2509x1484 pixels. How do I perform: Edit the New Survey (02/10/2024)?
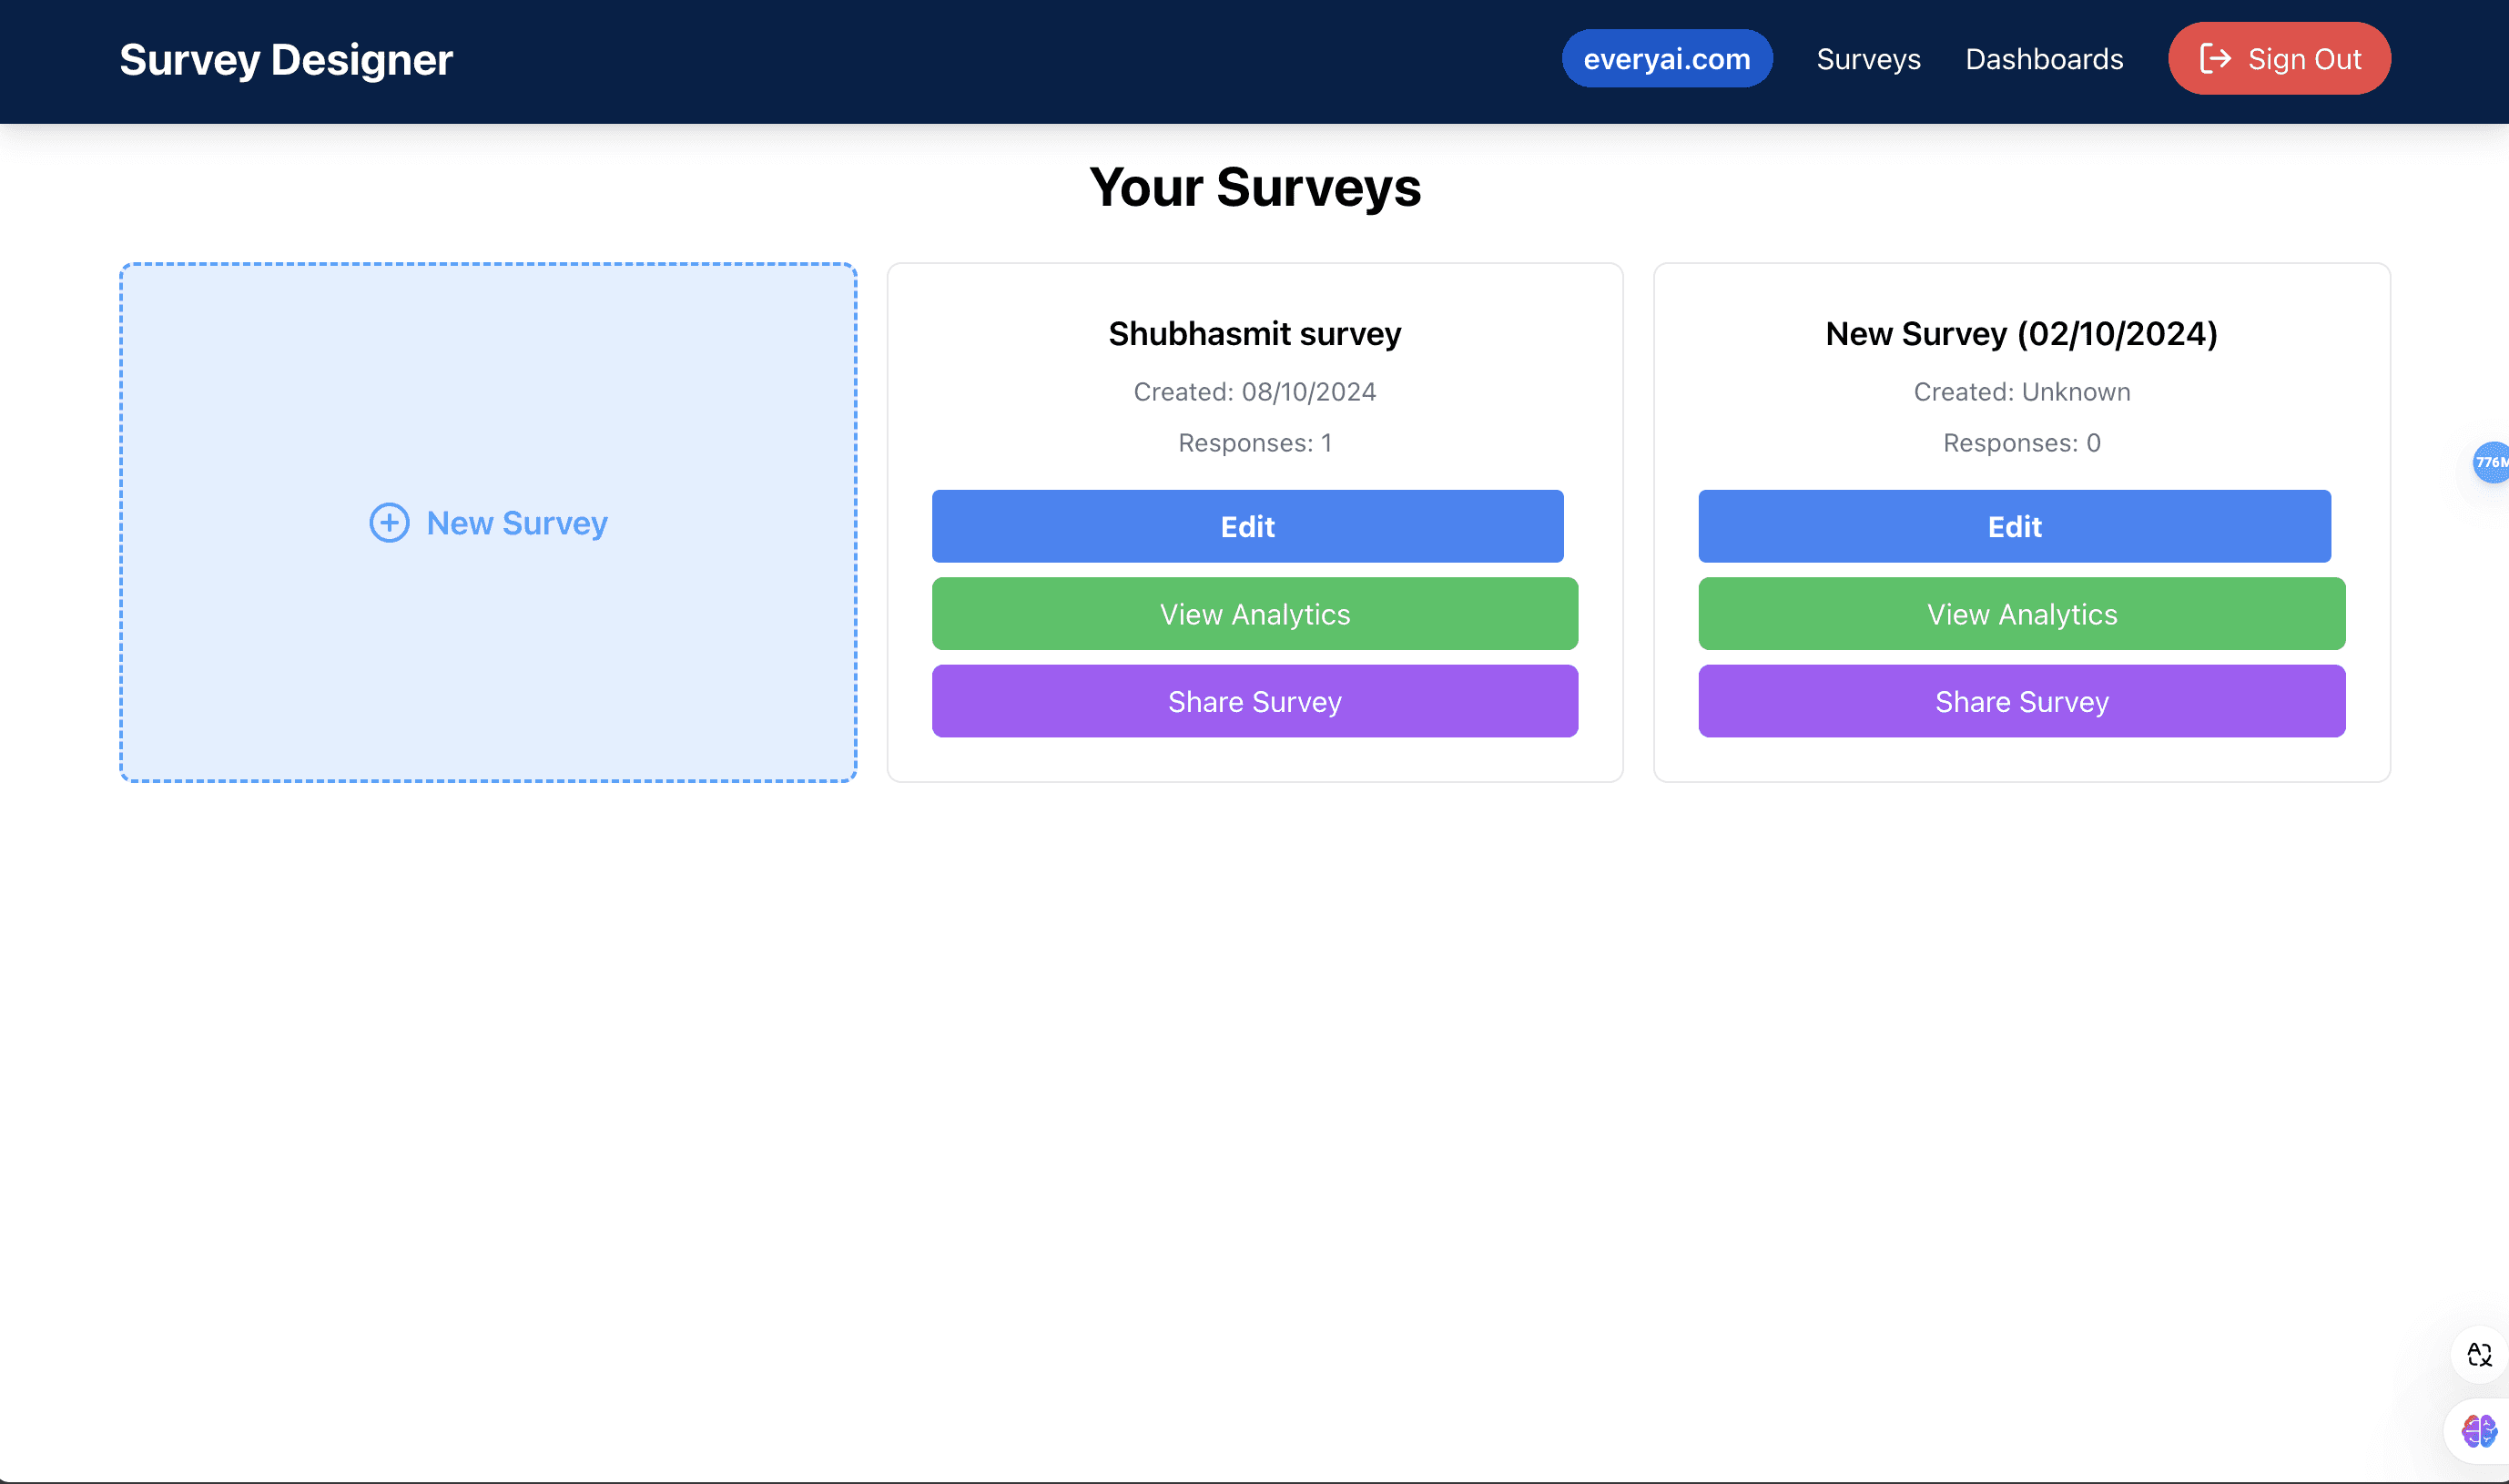(2014, 527)
